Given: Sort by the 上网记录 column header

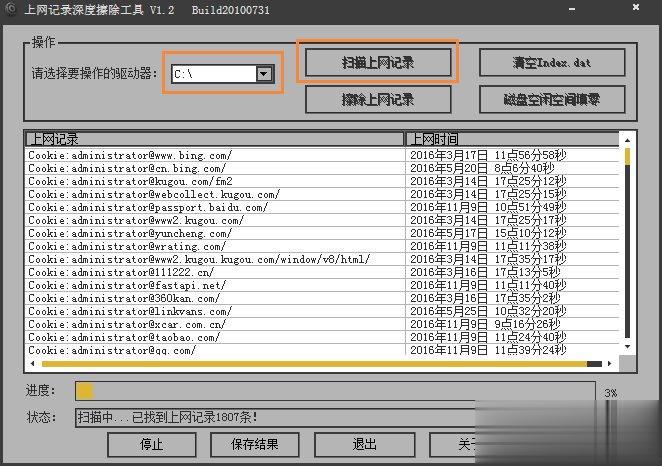Looking at the screenshot, I should (214, 139).
